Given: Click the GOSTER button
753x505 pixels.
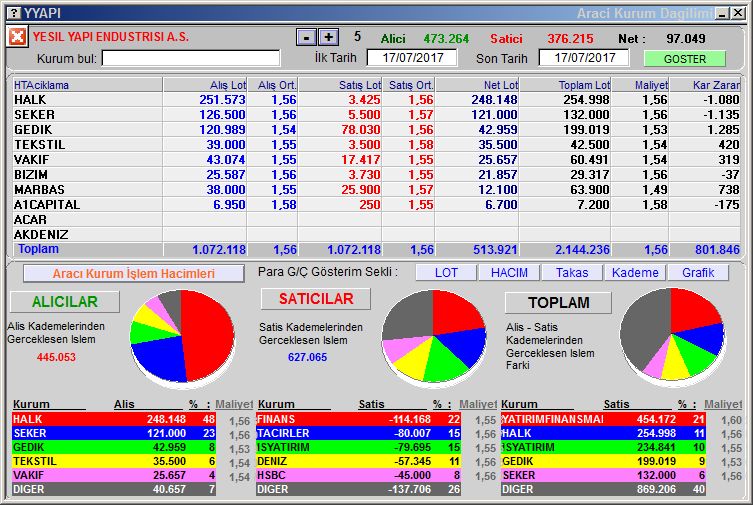Looking at the screenshot, I should 684,59.
